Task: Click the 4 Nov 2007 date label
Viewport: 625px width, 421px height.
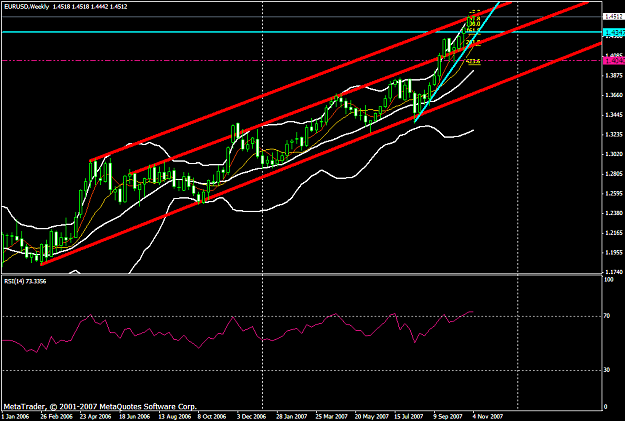Action: pyautogui.click(x=488, y=417)
